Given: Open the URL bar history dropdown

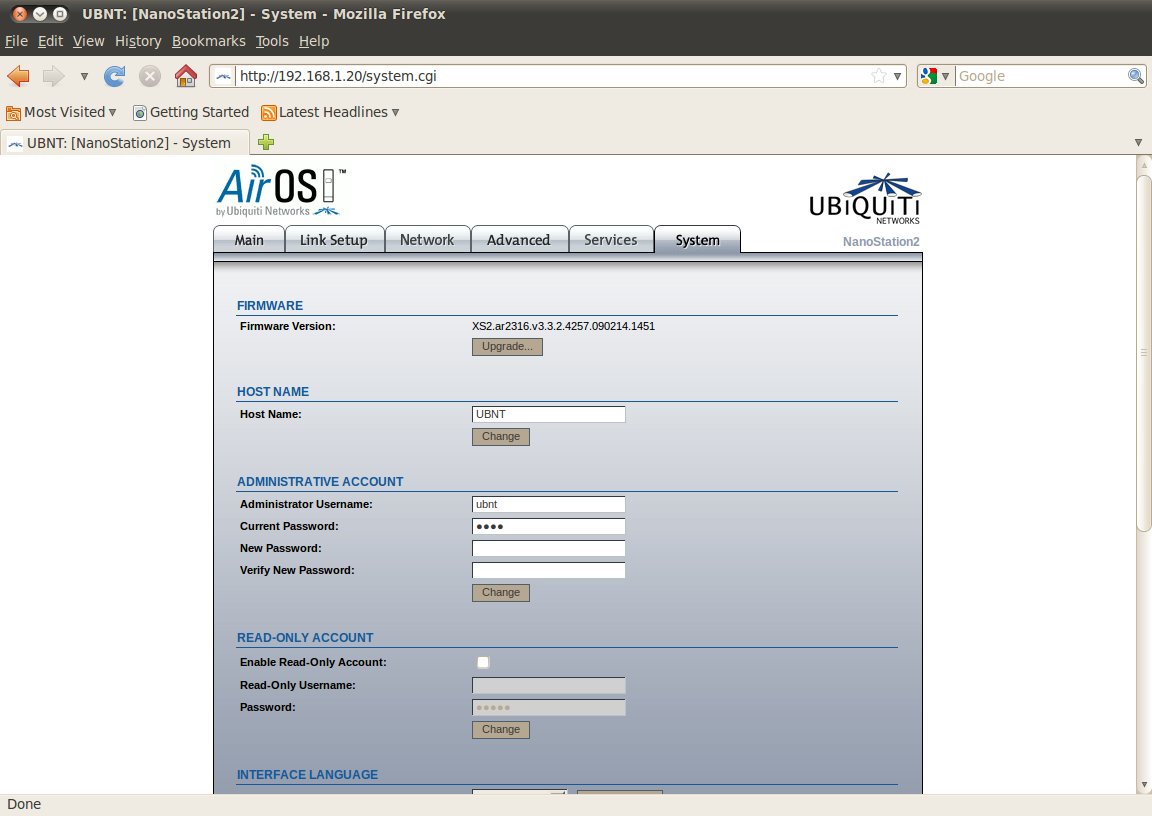Looking at the screenshot, I should tap(897, 76).
